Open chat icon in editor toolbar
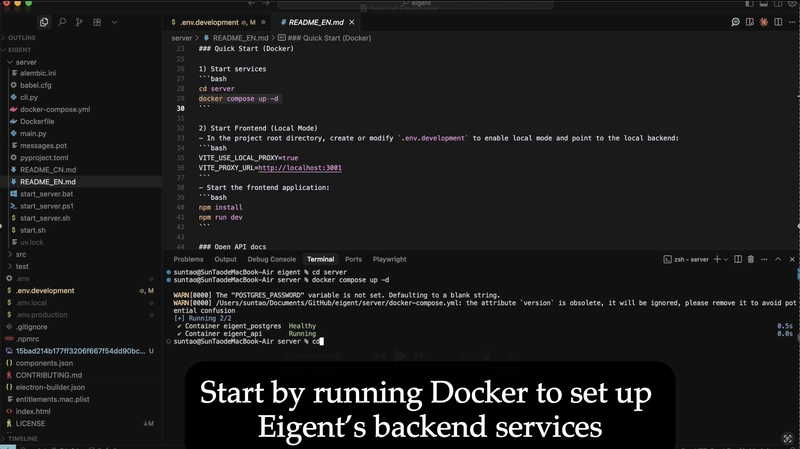This screenshot has height=449, width=800. (x=735, y=22)
